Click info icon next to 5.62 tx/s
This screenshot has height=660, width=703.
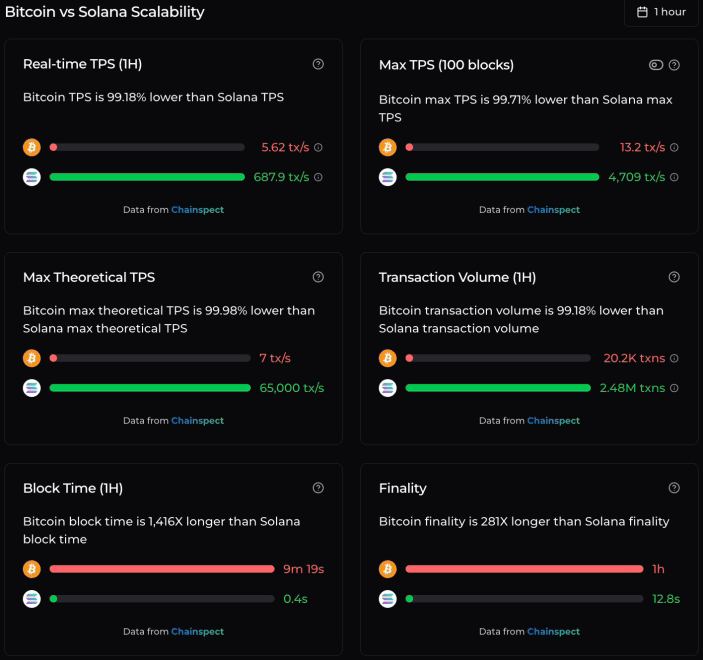318,147
